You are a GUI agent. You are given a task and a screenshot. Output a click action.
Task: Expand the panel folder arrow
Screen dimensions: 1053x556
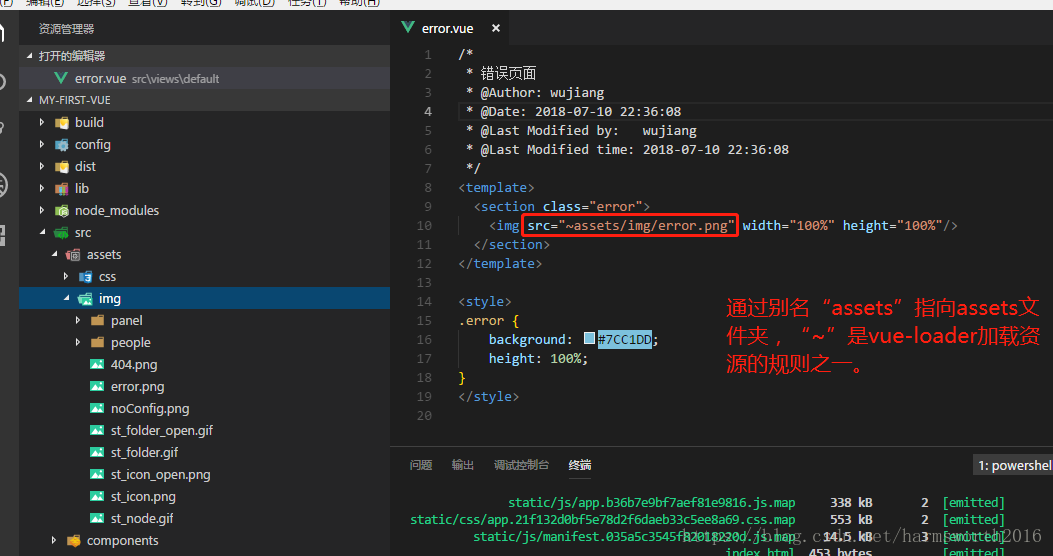(78, 320)
